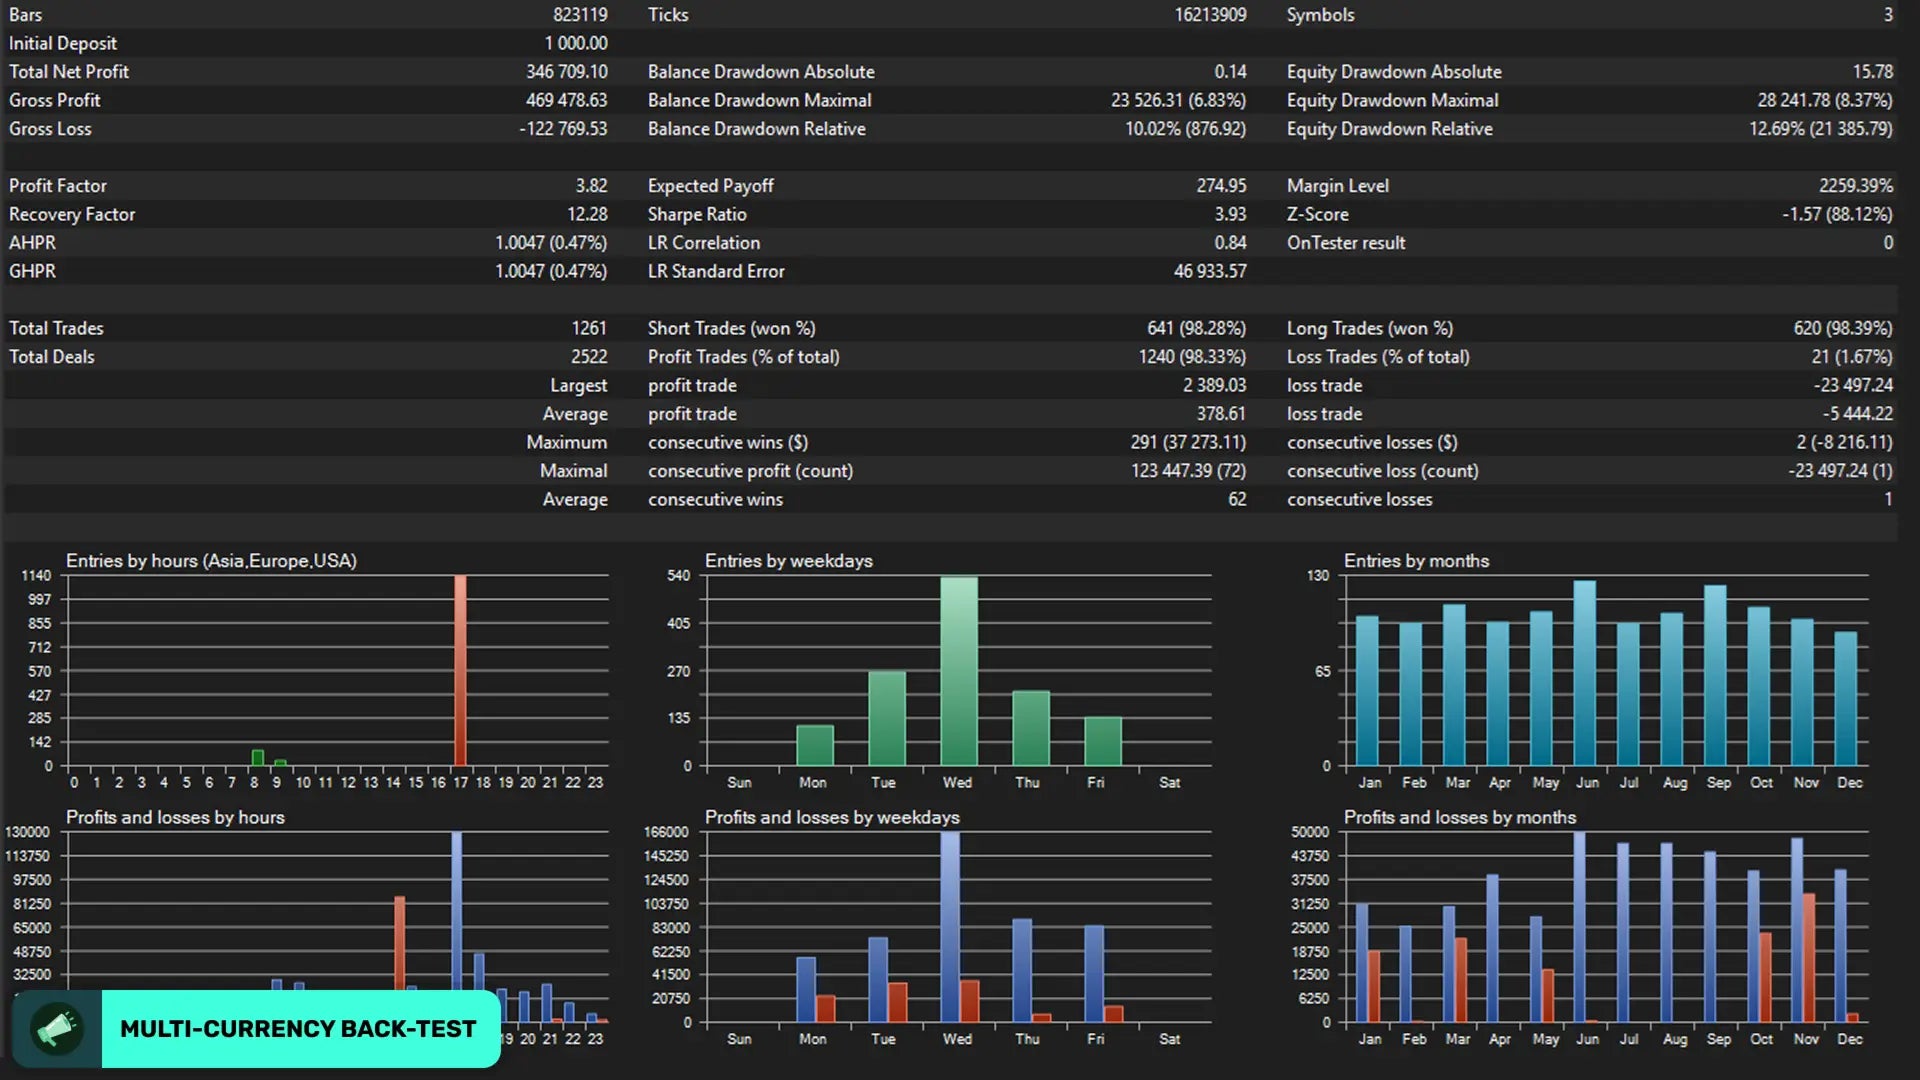1920x1080 pixels.
Task: Click the GHPR label
Action: (x=32, y=271)
